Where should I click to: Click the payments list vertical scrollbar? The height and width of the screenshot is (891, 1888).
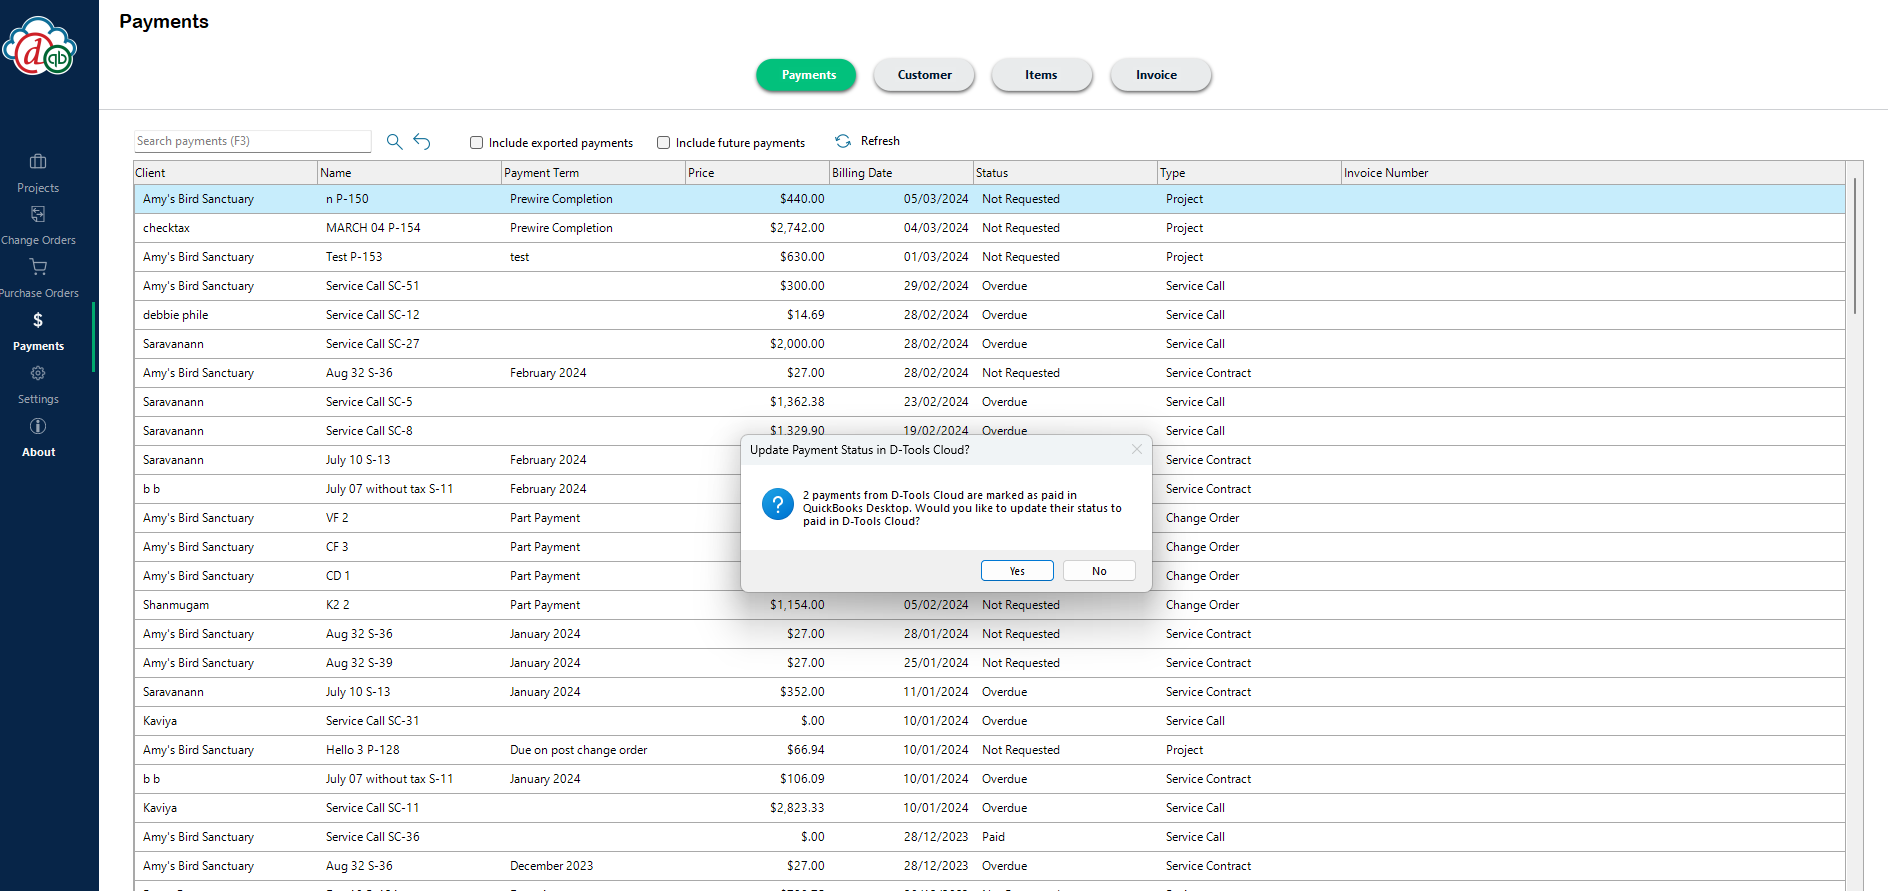tap(1855, 246)
